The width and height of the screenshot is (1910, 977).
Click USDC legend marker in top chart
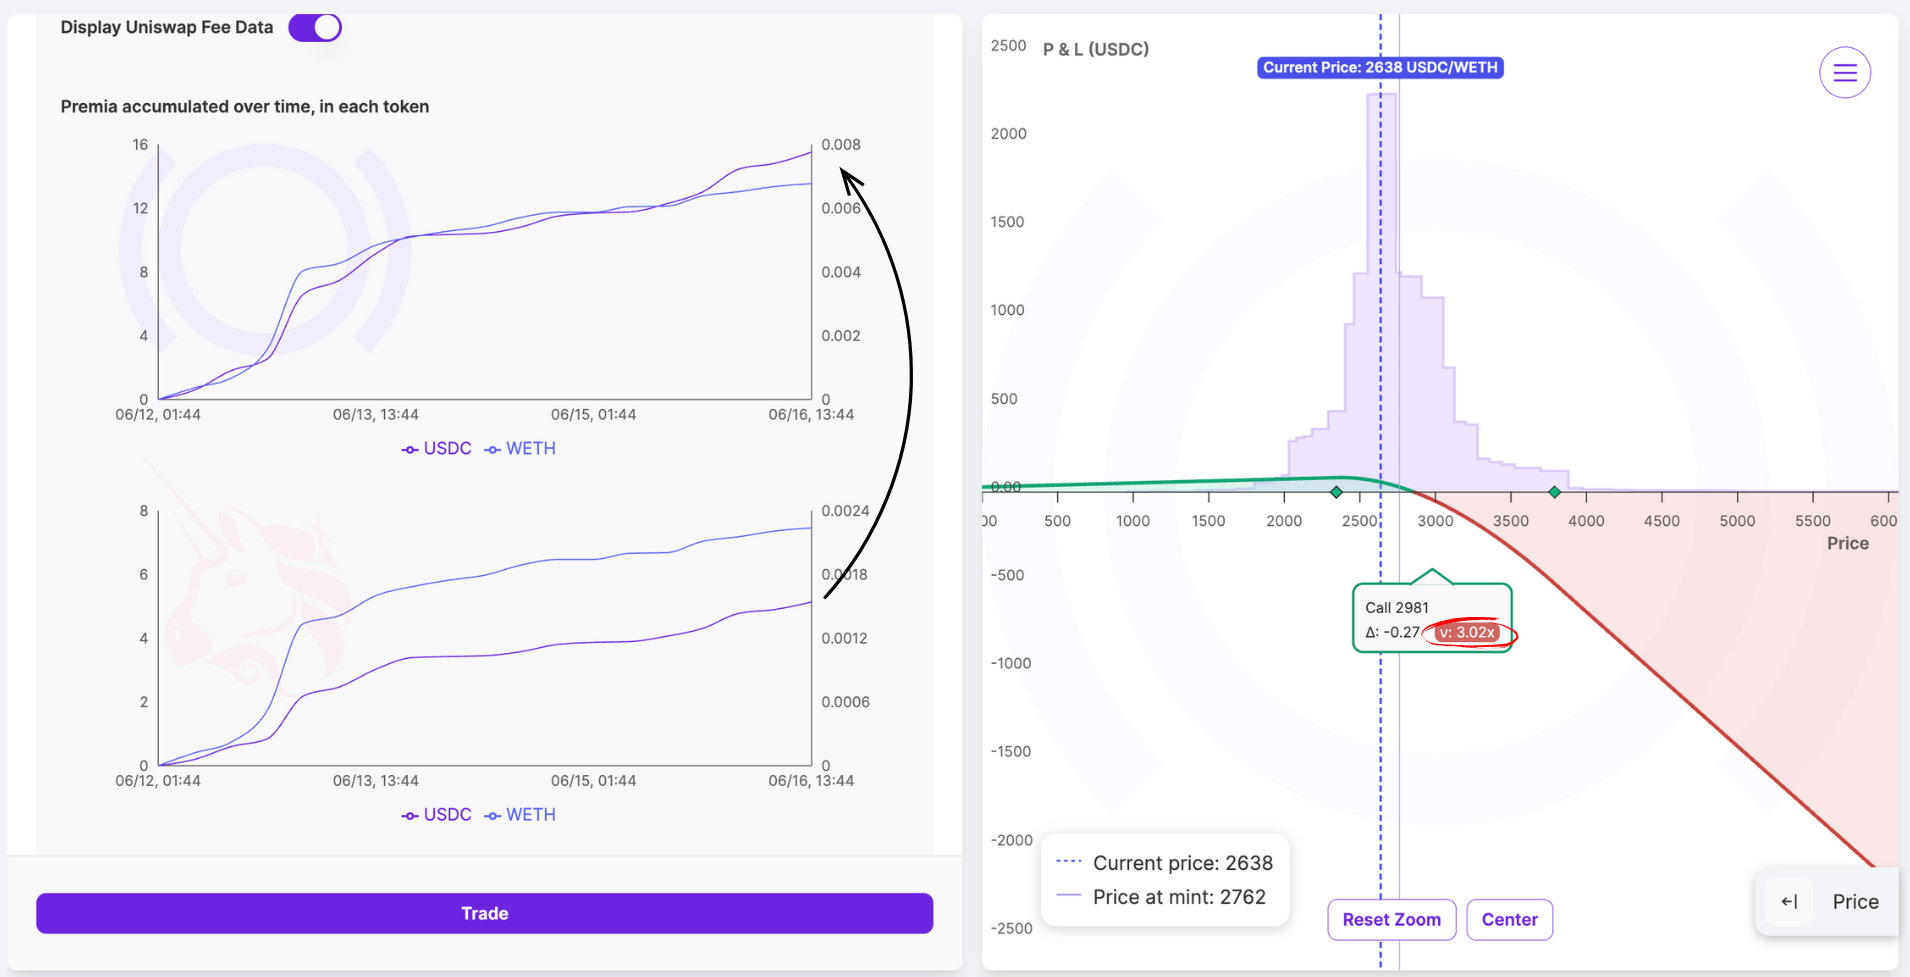coord(410,449)
